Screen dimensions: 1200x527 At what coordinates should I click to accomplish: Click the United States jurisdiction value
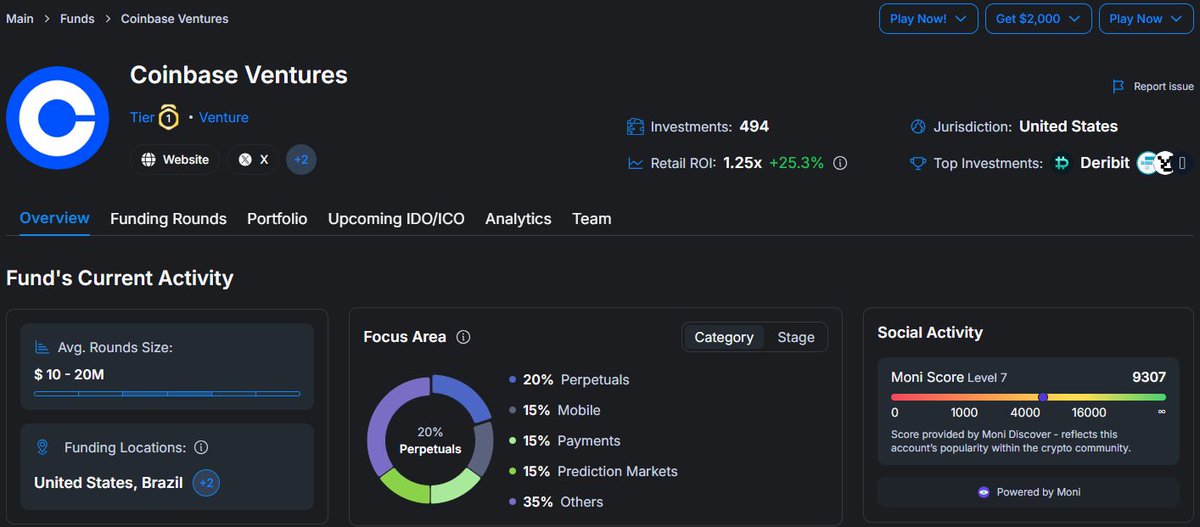pos(1068,127)
